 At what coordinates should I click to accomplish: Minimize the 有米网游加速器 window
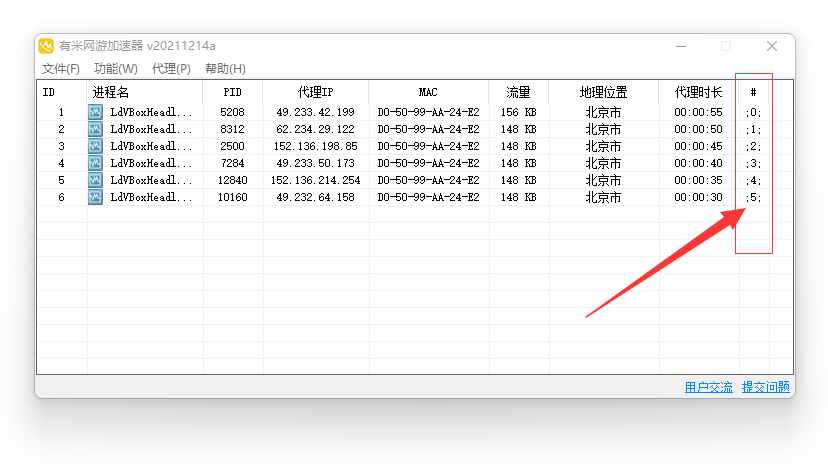pyautogui.click(x=681, y=46)
